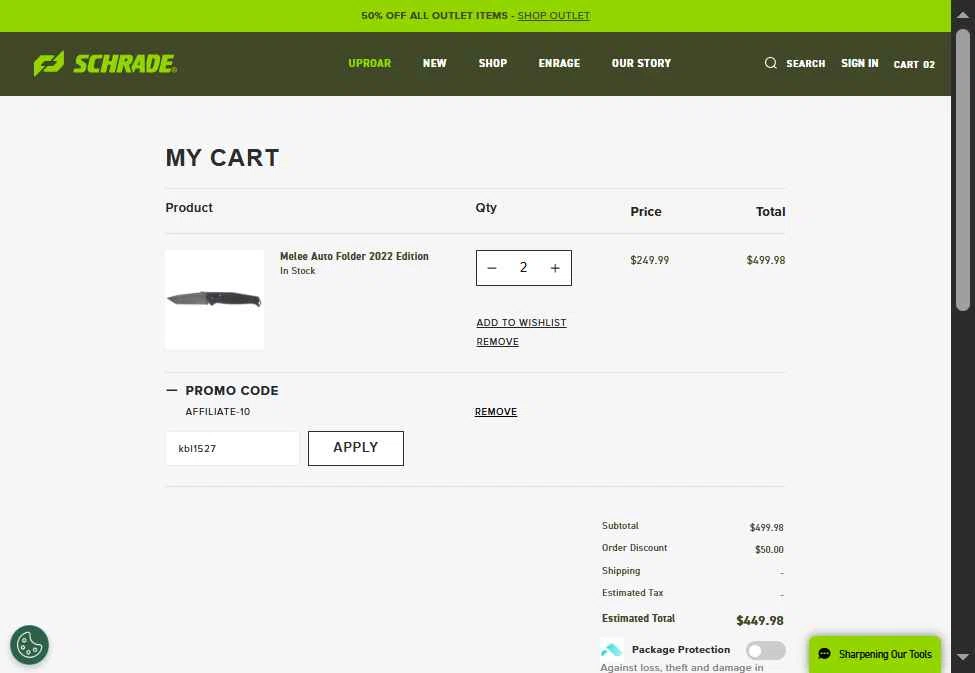The height and width of the screenshot is (673, 975).
Task: Open the Enrage menu item
Action: pyautogui.click(x=559, y=63)
